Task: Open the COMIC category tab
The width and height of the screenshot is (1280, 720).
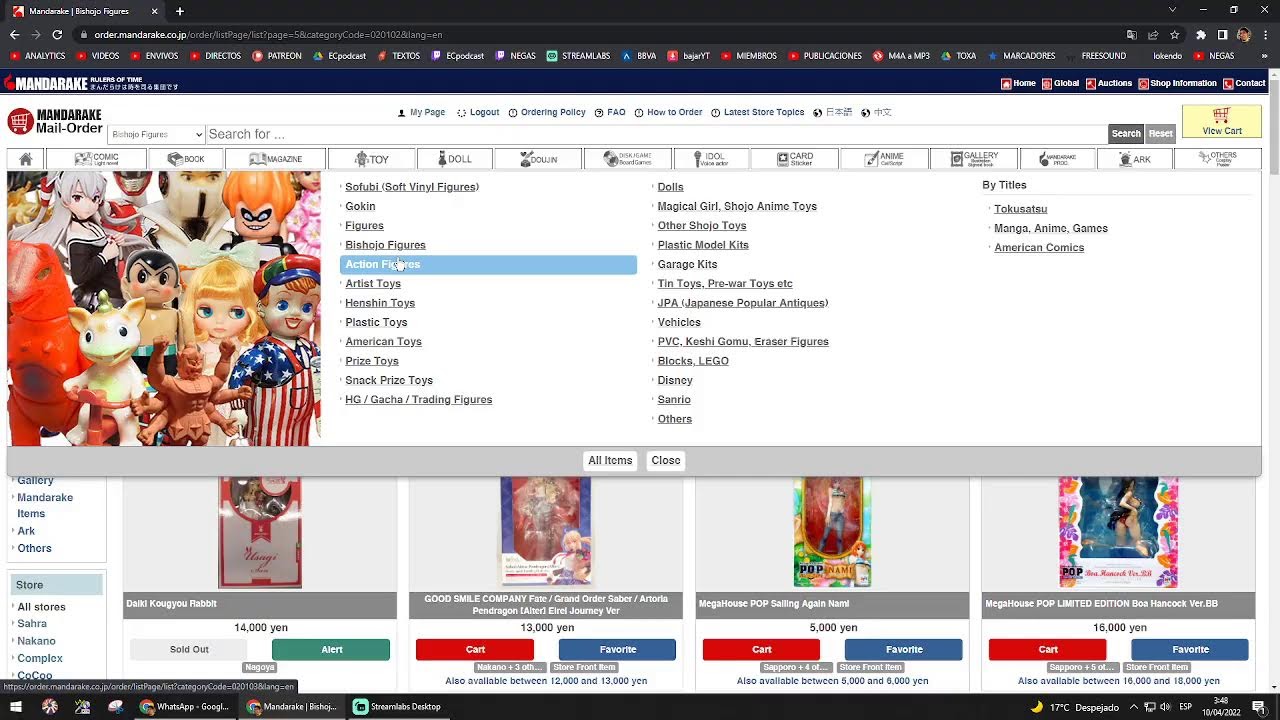Action: point(96,159)
